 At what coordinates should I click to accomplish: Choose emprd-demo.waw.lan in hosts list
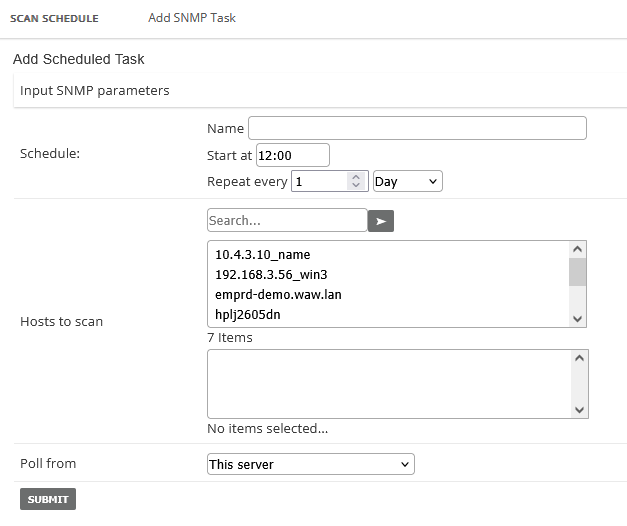click(278, 295)
